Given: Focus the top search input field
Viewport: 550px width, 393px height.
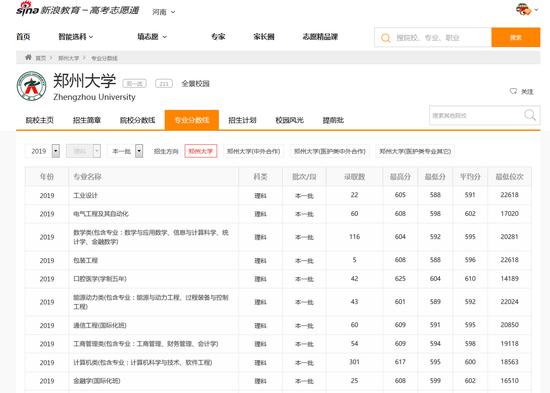Looking at the screenshot, I should [x=433, y=37].
